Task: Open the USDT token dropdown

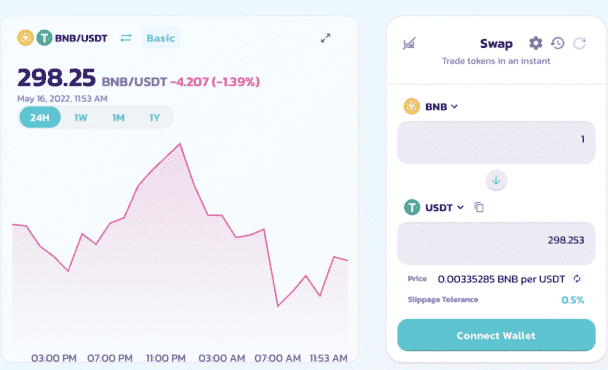Action: (444, 207)
